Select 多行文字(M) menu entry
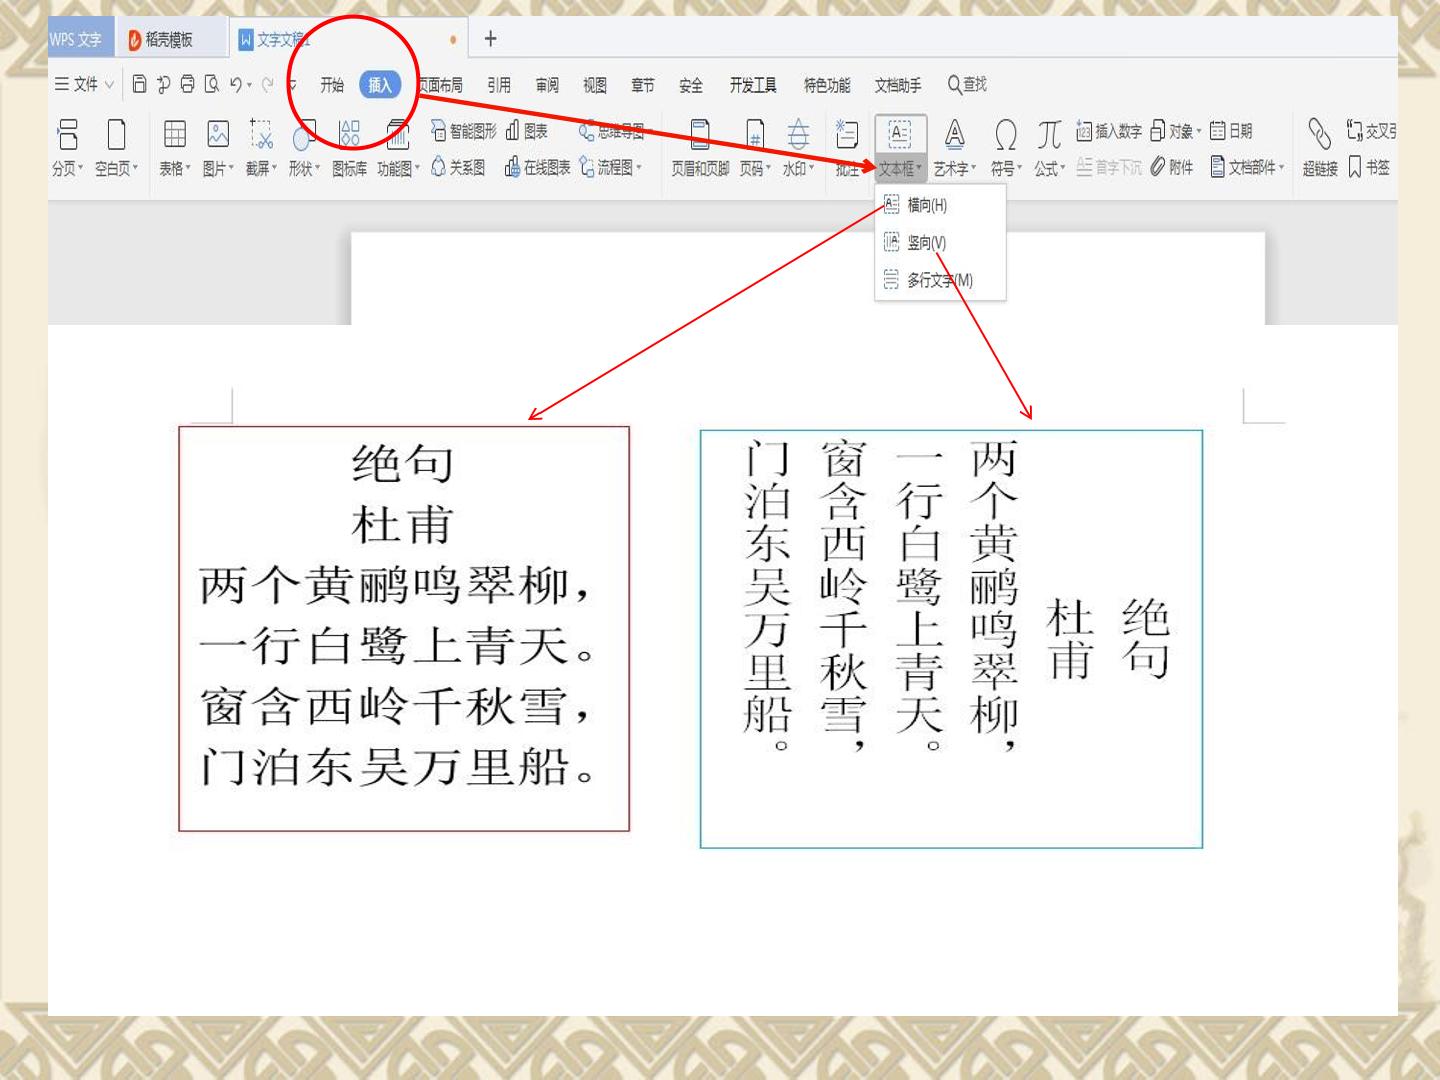Viewport: 1440px width, 1080px height. 928,280
